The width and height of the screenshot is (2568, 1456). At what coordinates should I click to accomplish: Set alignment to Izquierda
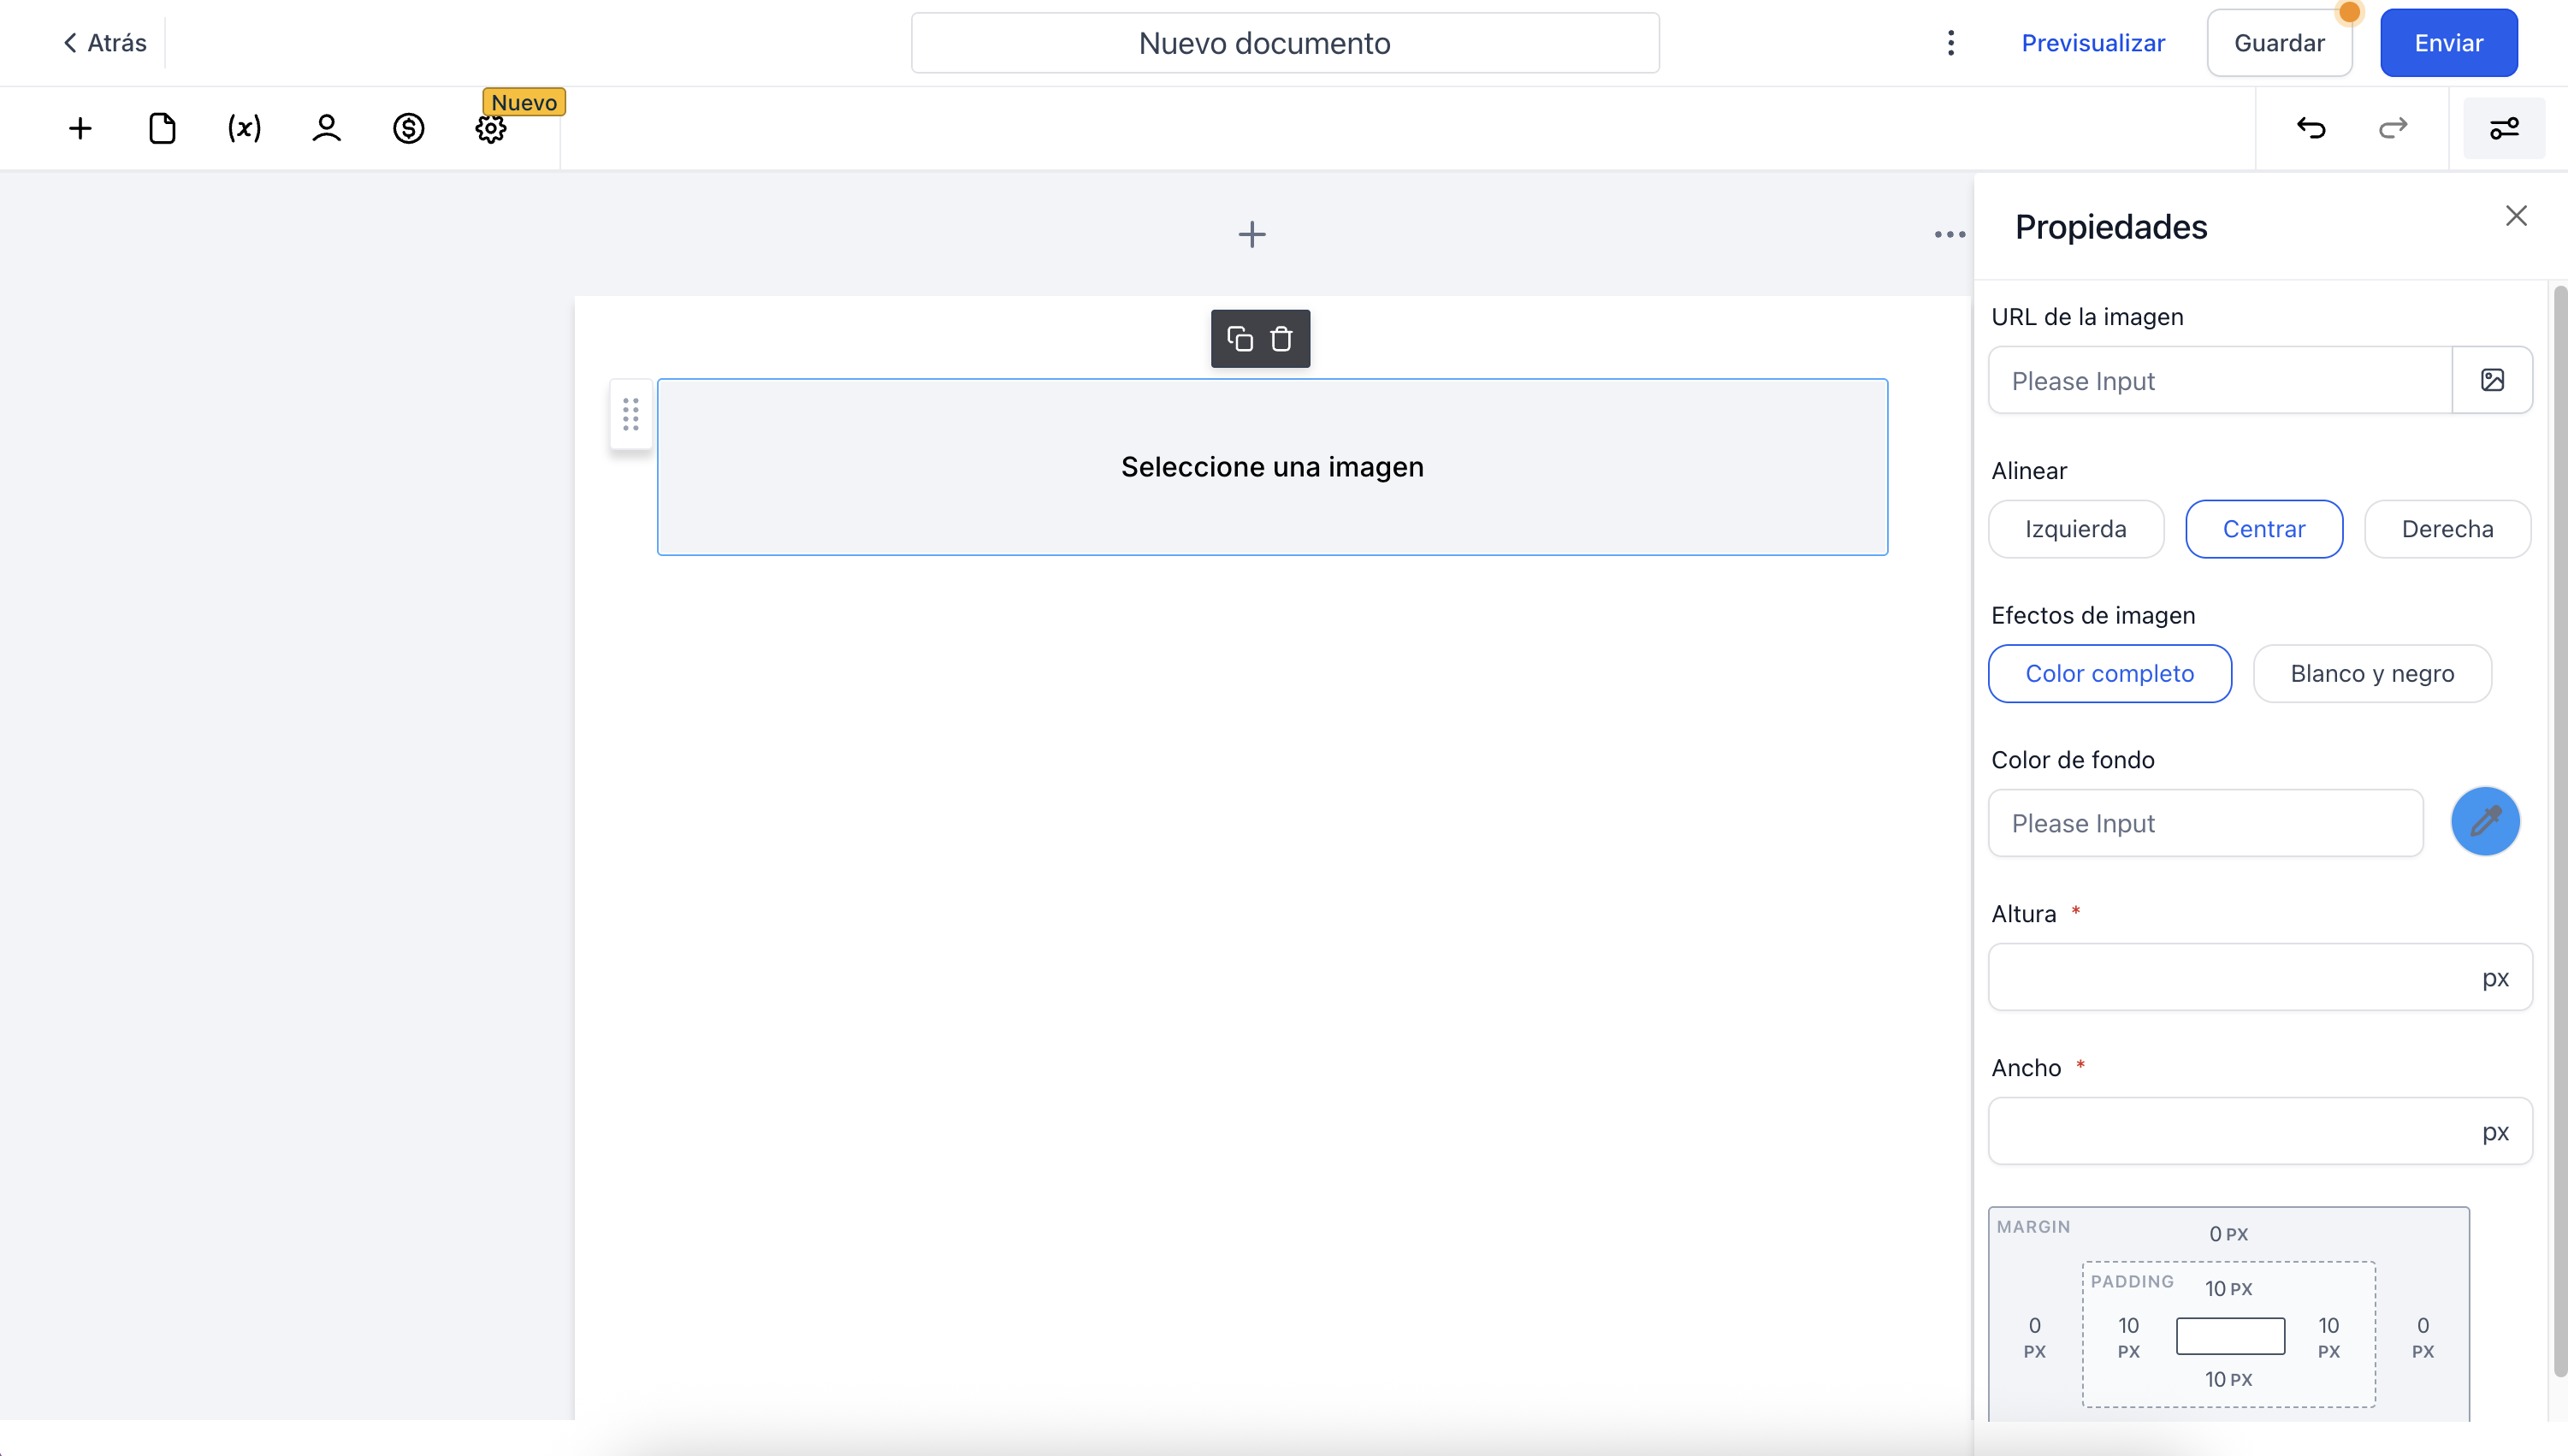tap(2076, 529)
